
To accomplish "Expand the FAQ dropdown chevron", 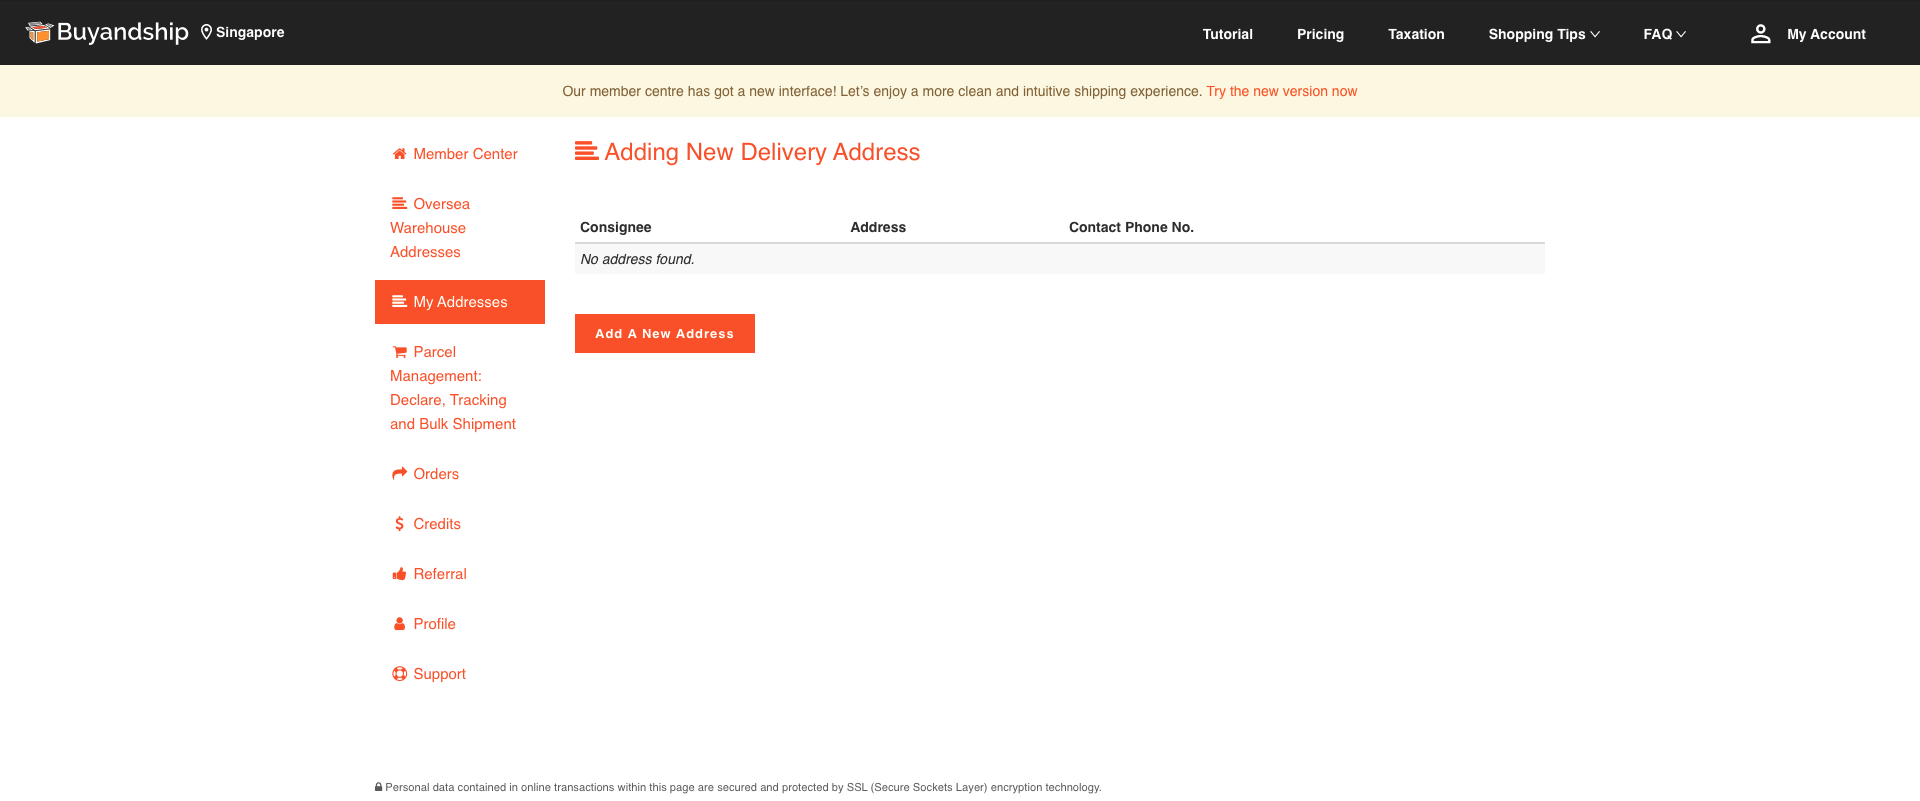I will pyautogui.click(x=1681, y=34).
